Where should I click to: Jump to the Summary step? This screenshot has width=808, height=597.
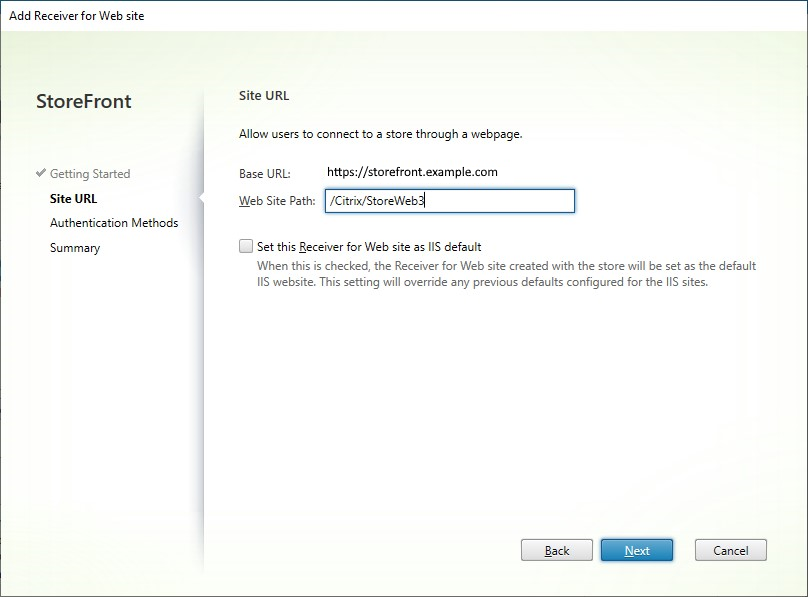(75, 248)
